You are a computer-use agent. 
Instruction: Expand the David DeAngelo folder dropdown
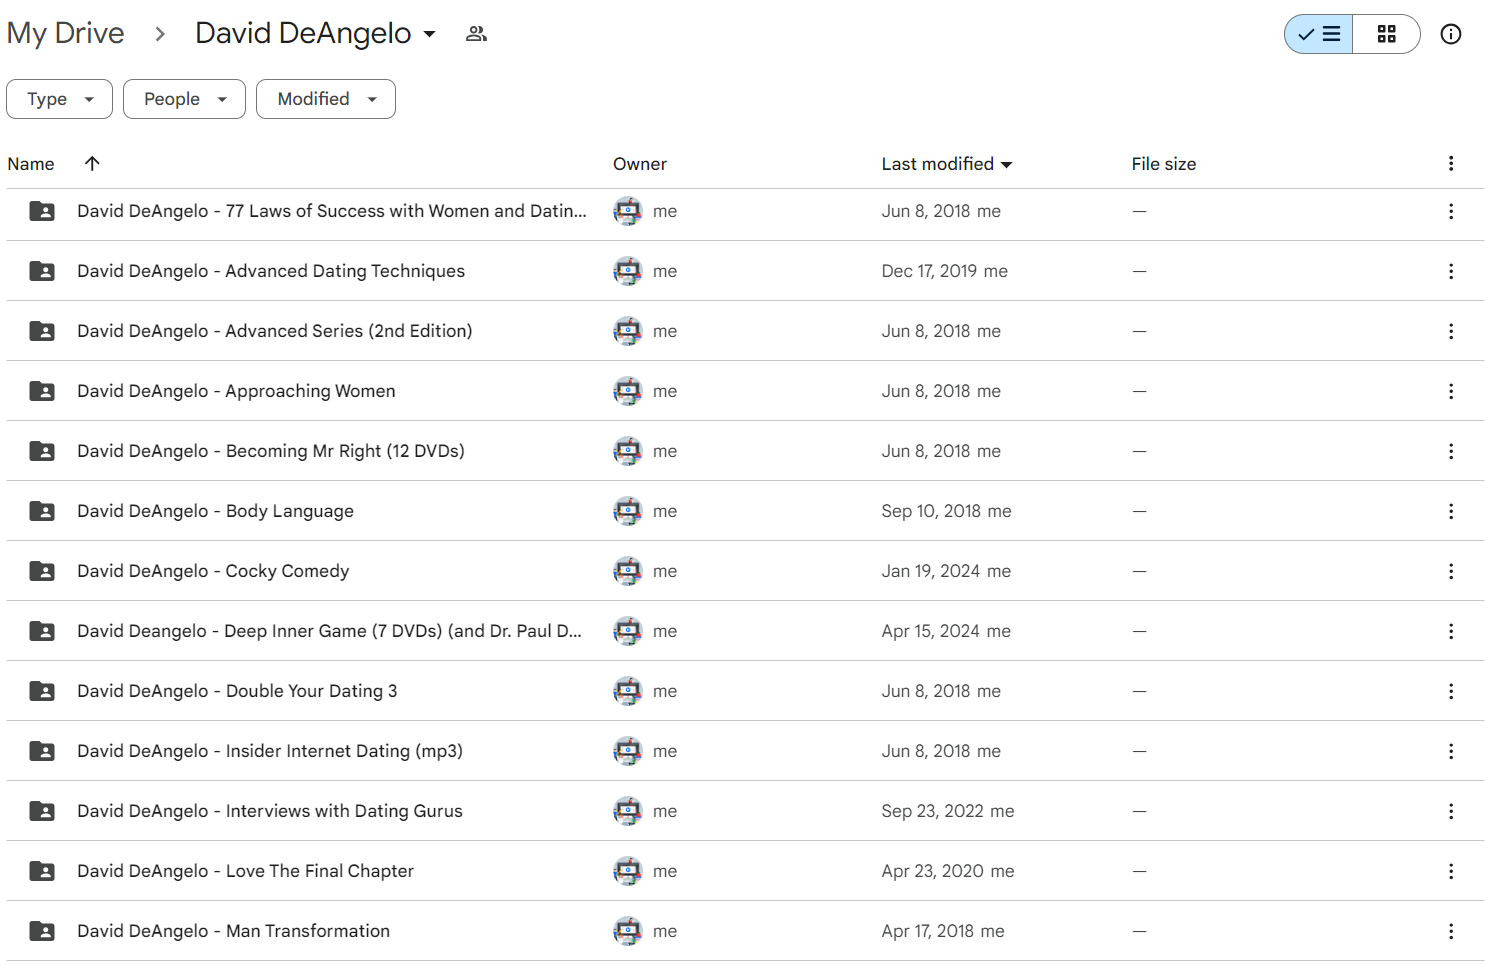coord(429,34)
